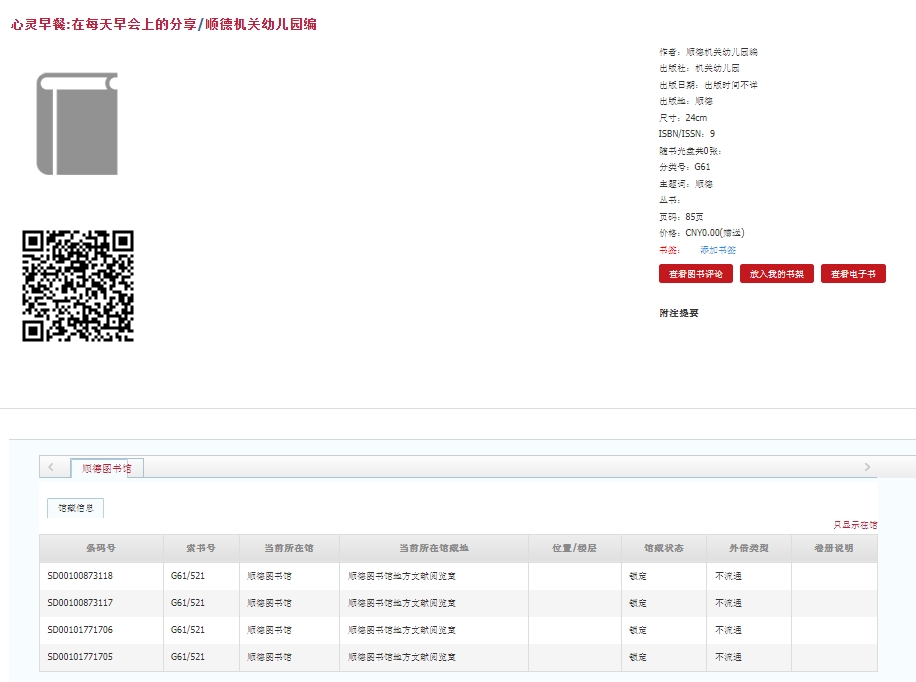Select the 馆藏信息 tab
This screenshot has width=916, height=682.
[75, 508]
